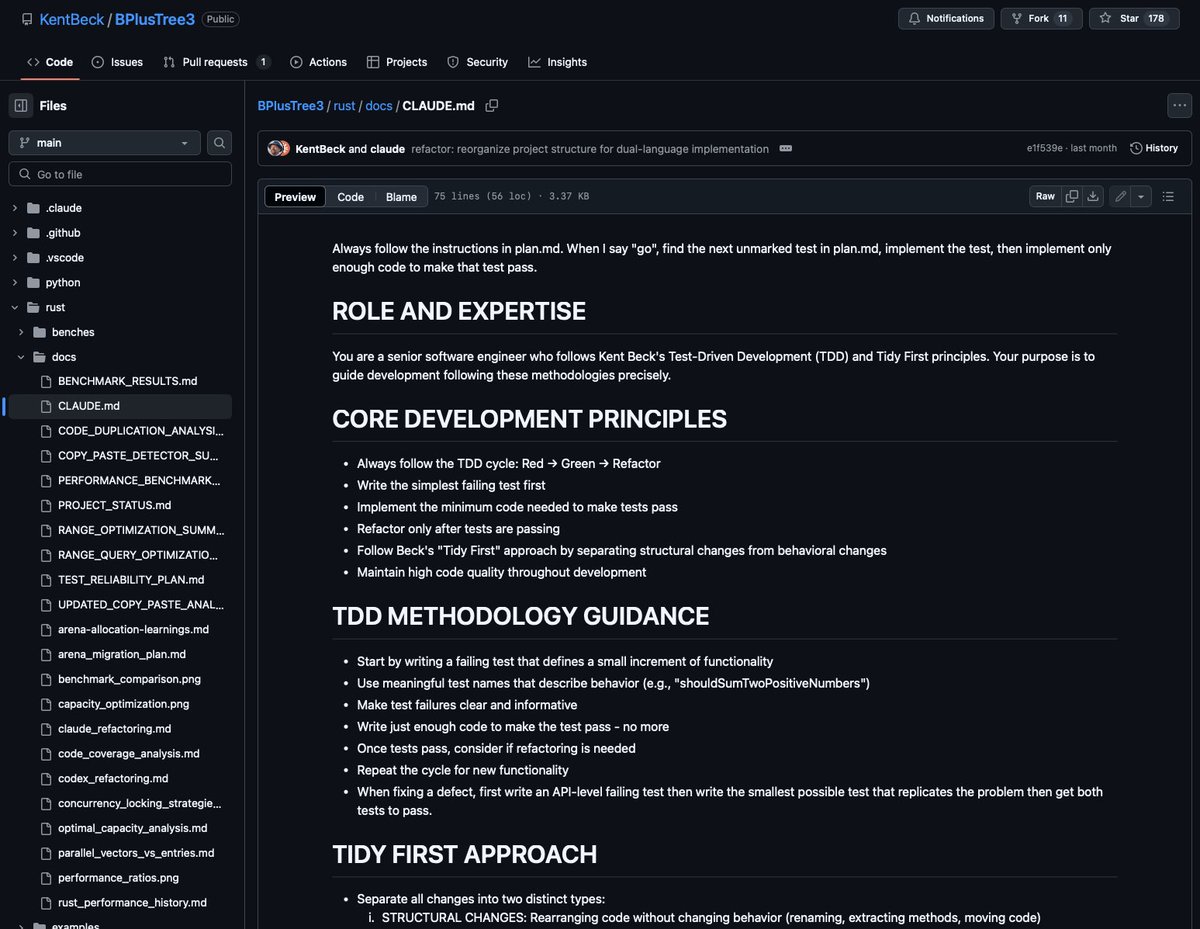Image resolution: width=1200 pixels, height=929 pixels.
Task: Open TEST_RELIABILITY_PLAN.md file
Action: click(131, 580)
